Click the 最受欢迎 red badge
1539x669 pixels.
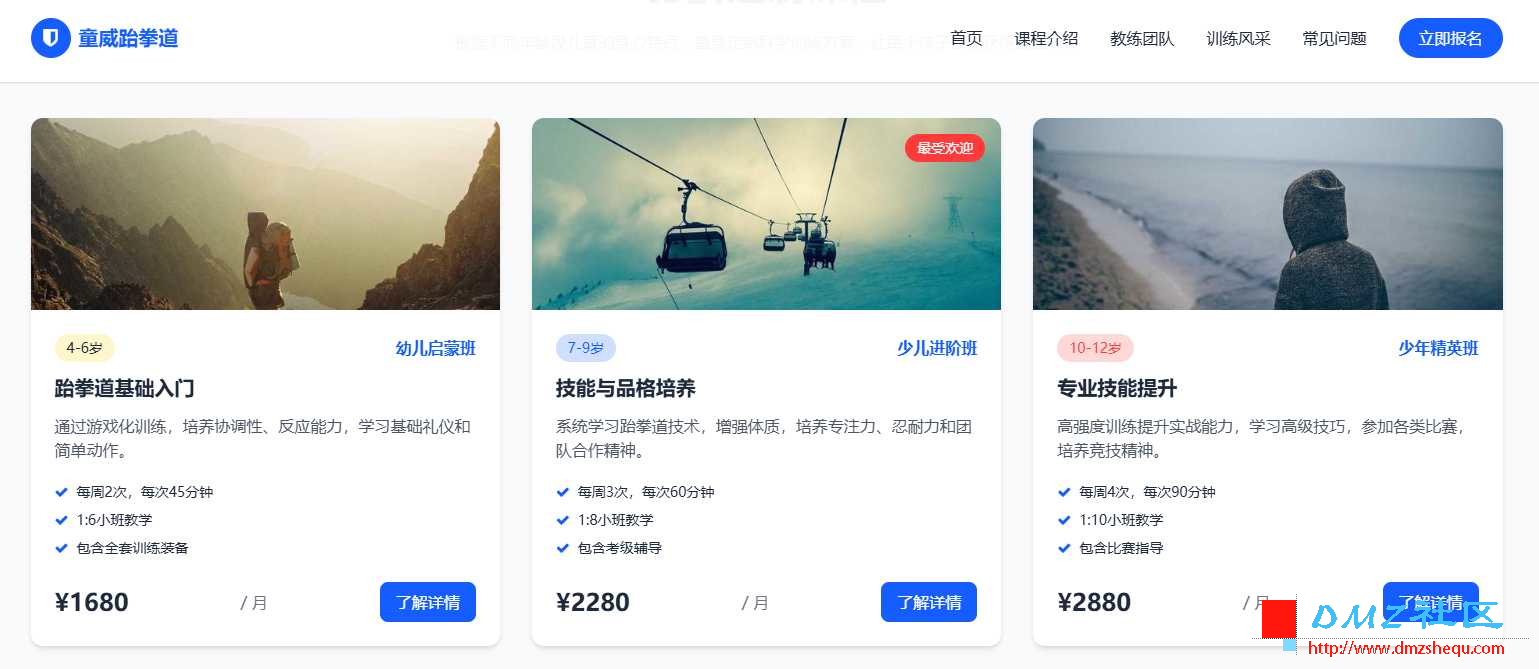click(945, 148)
